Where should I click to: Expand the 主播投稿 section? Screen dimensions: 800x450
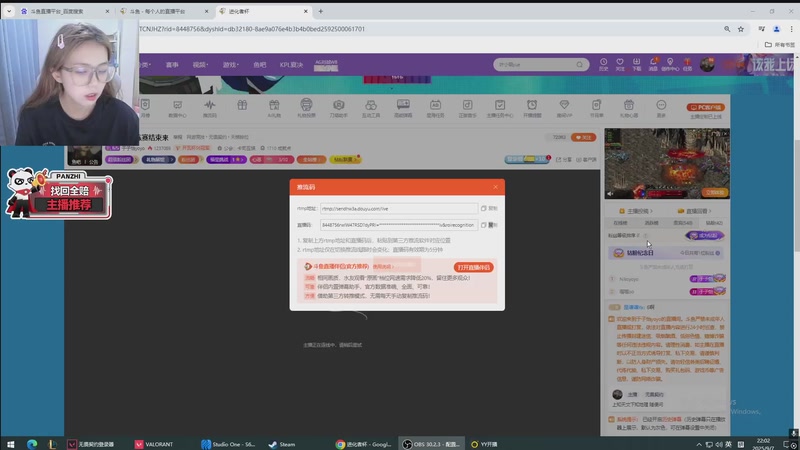[x=636, y=211]
